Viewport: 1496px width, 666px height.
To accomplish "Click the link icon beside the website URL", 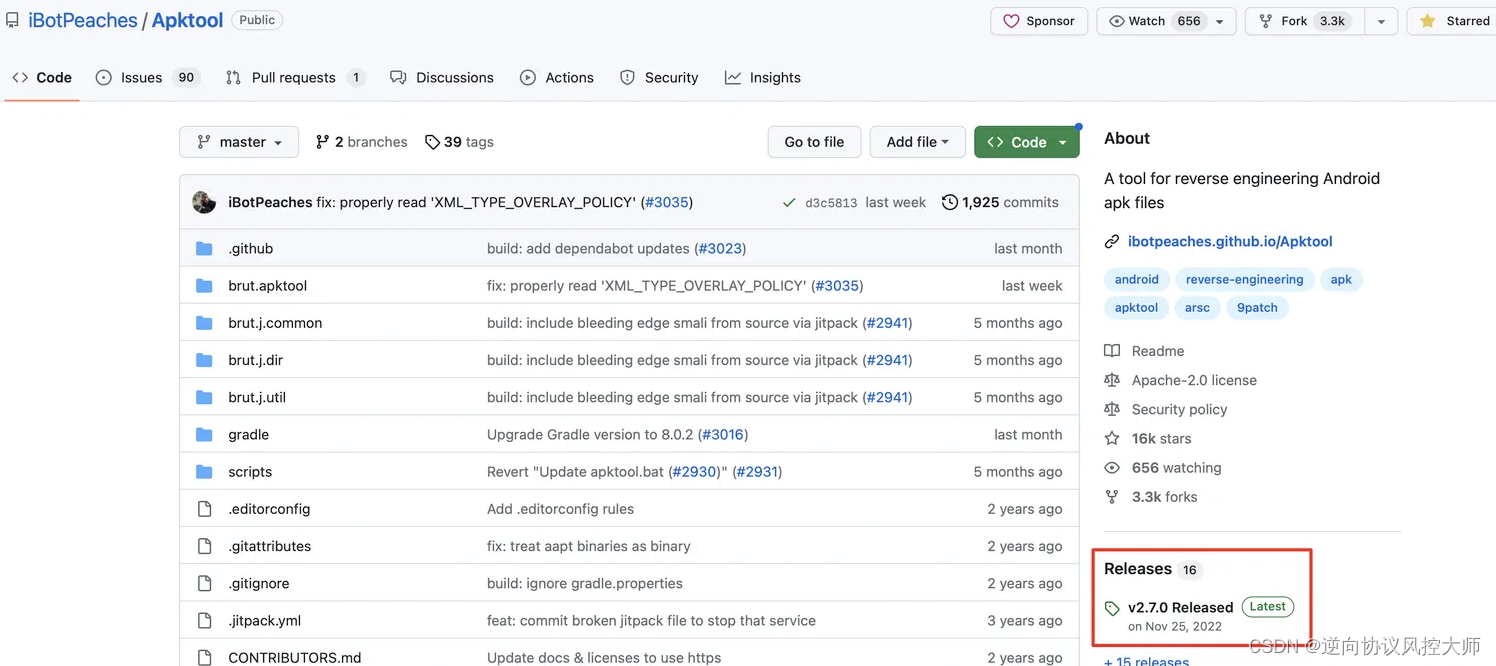I will 1112,242.
